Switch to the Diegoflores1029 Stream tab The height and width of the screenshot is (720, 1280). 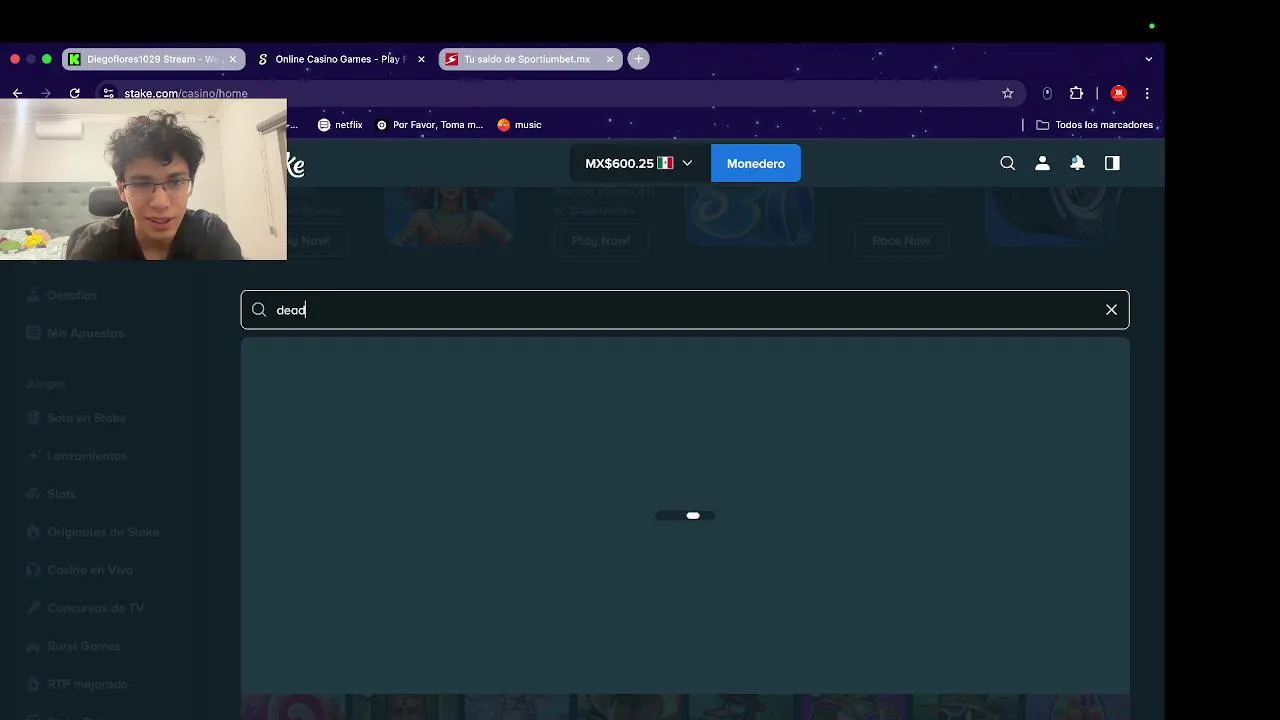click(x=152, y=59)
